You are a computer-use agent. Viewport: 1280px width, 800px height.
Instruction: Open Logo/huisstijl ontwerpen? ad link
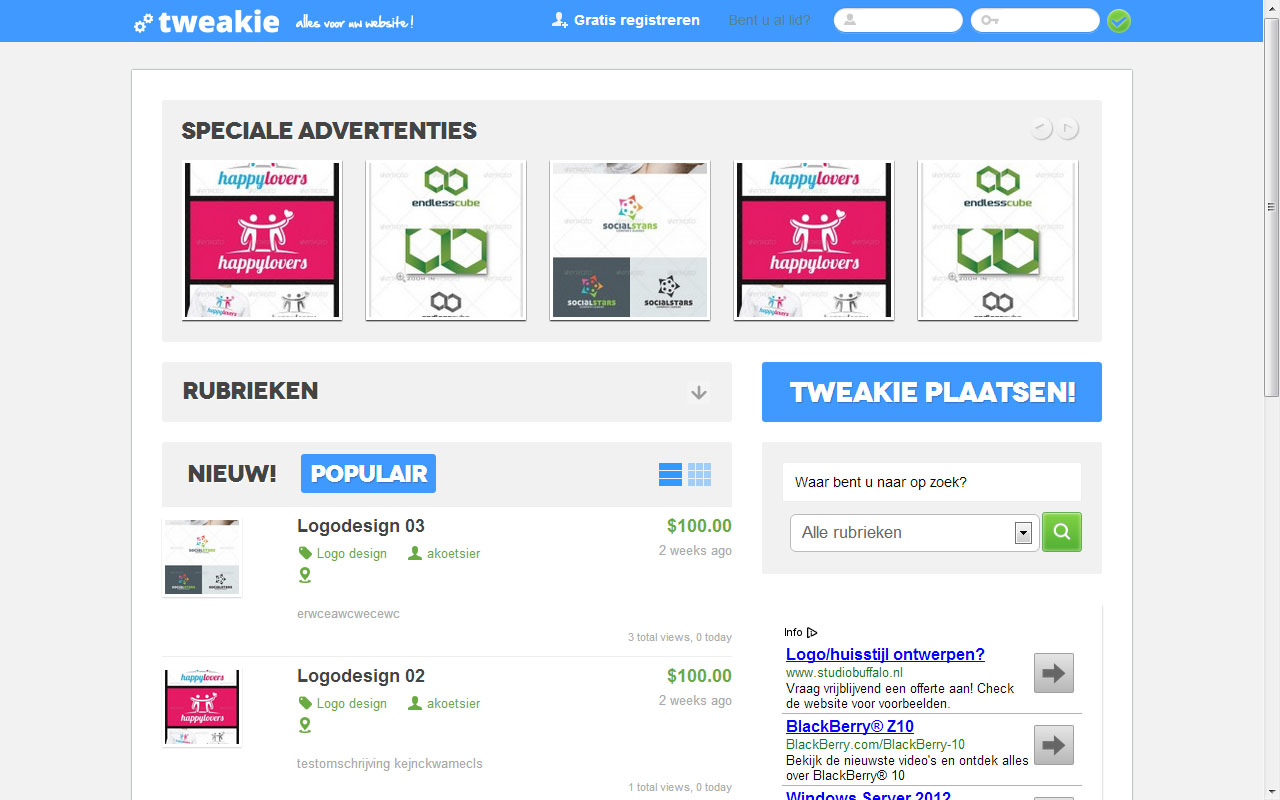(x=885, y=655)
